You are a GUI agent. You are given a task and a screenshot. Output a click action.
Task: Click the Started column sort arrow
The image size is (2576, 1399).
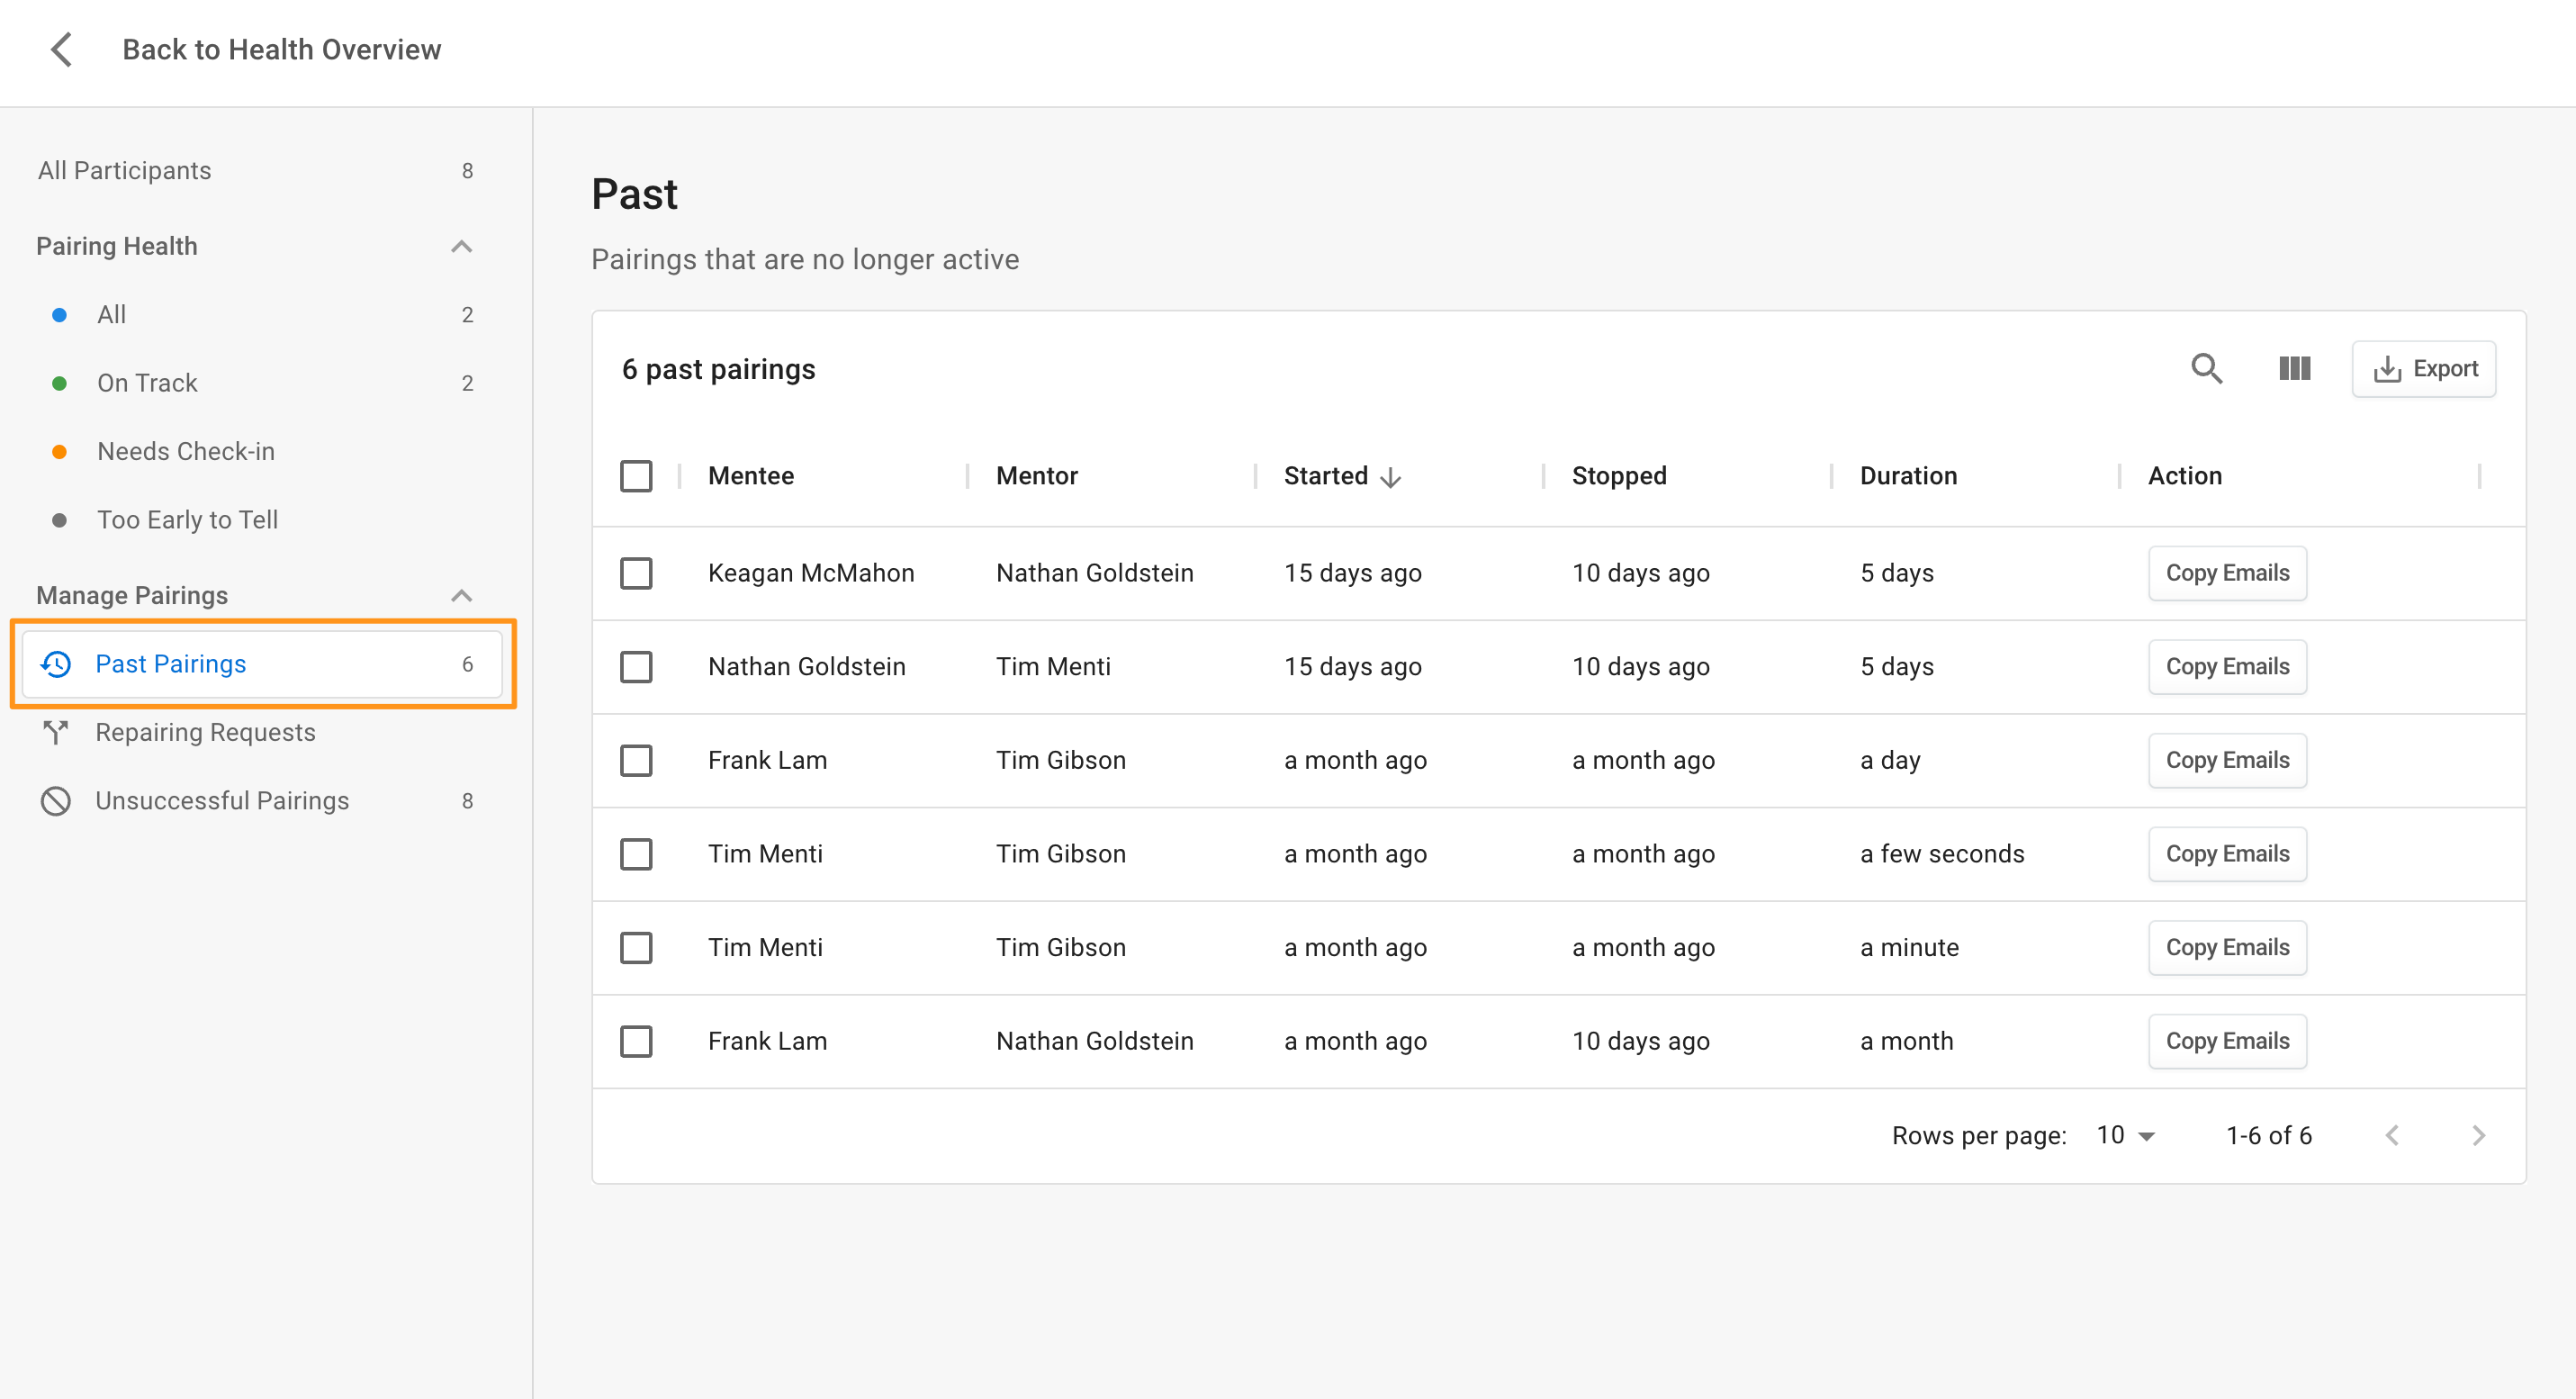[x=1390, y=477]
